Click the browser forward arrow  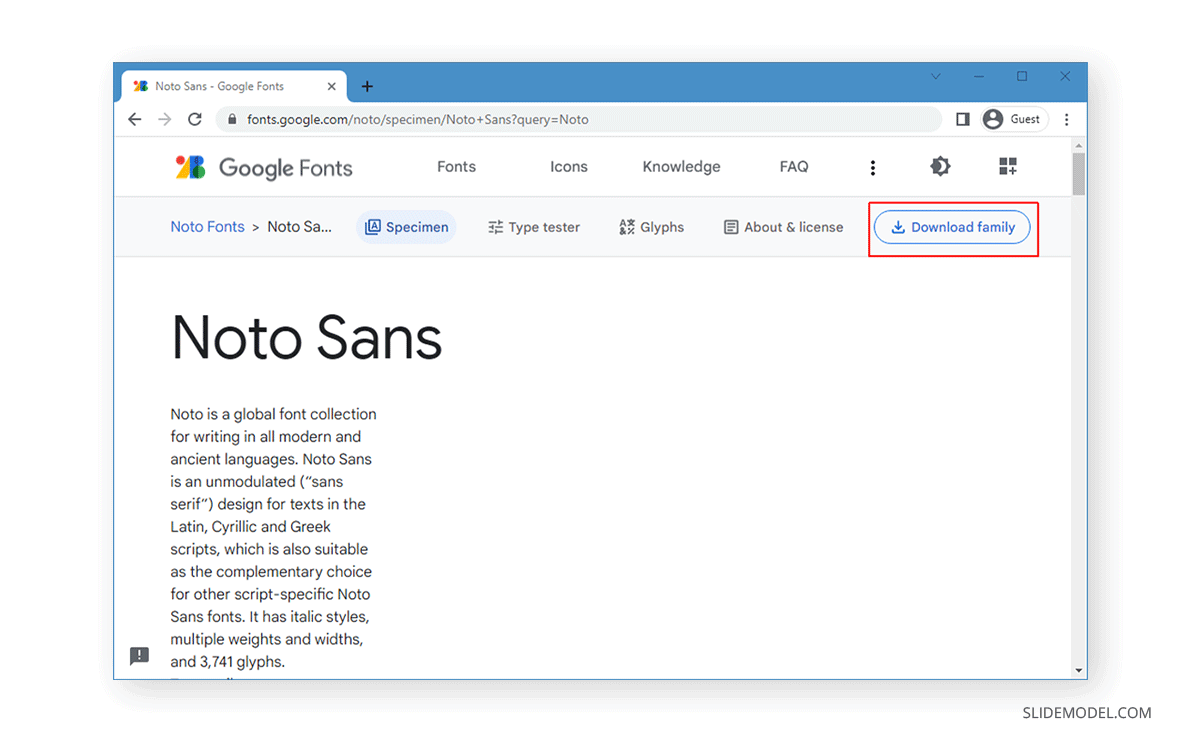[165, 119]
